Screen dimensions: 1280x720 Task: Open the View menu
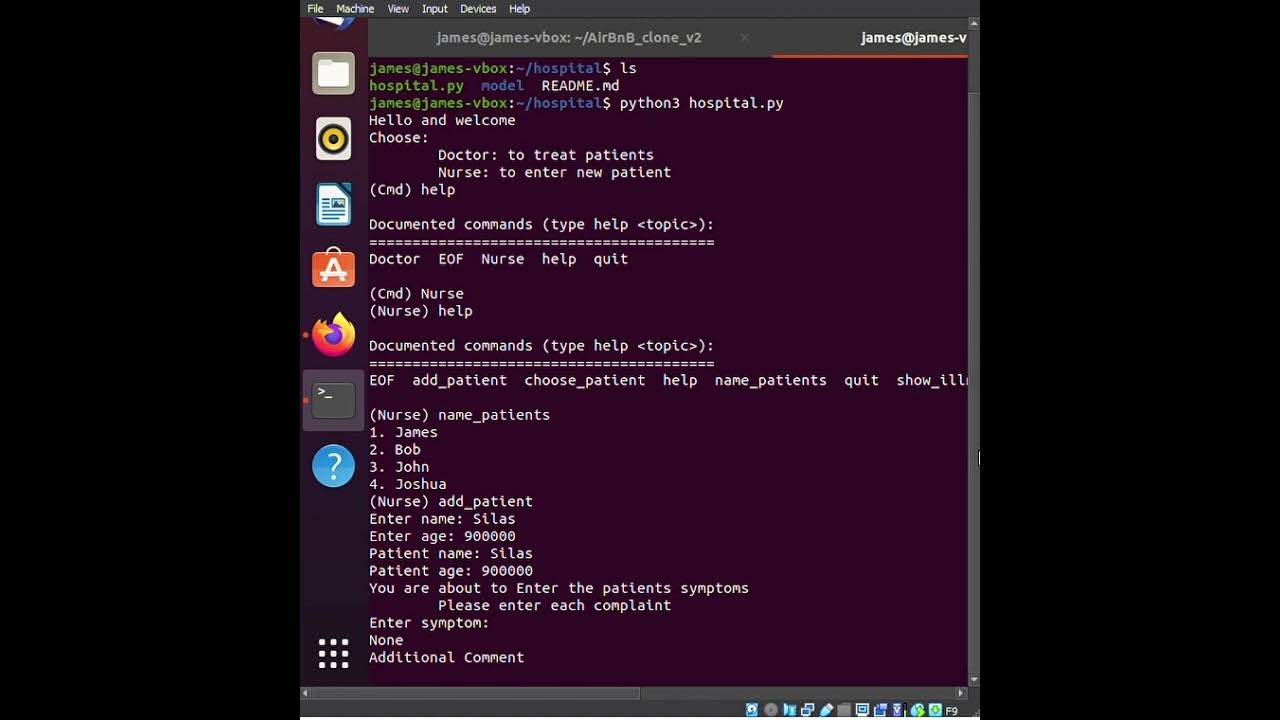tap(398, 9)
